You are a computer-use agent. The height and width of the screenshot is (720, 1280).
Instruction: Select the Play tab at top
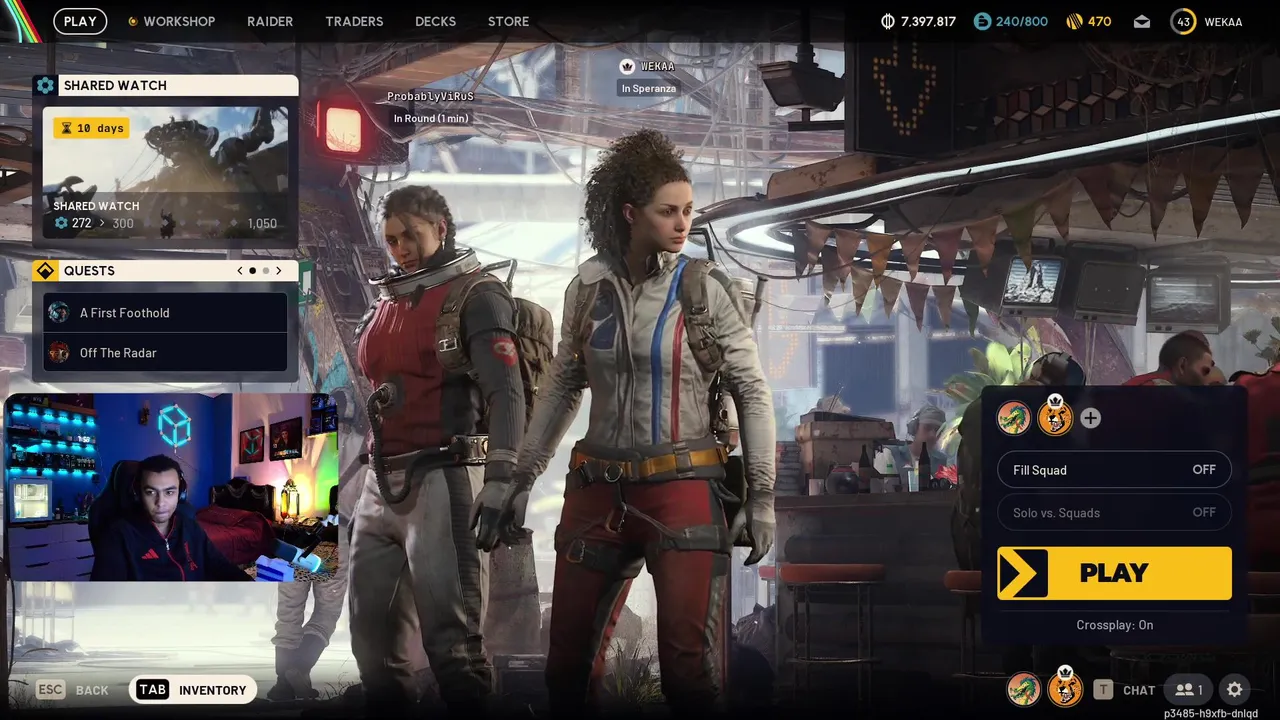(x=80, y=21)
